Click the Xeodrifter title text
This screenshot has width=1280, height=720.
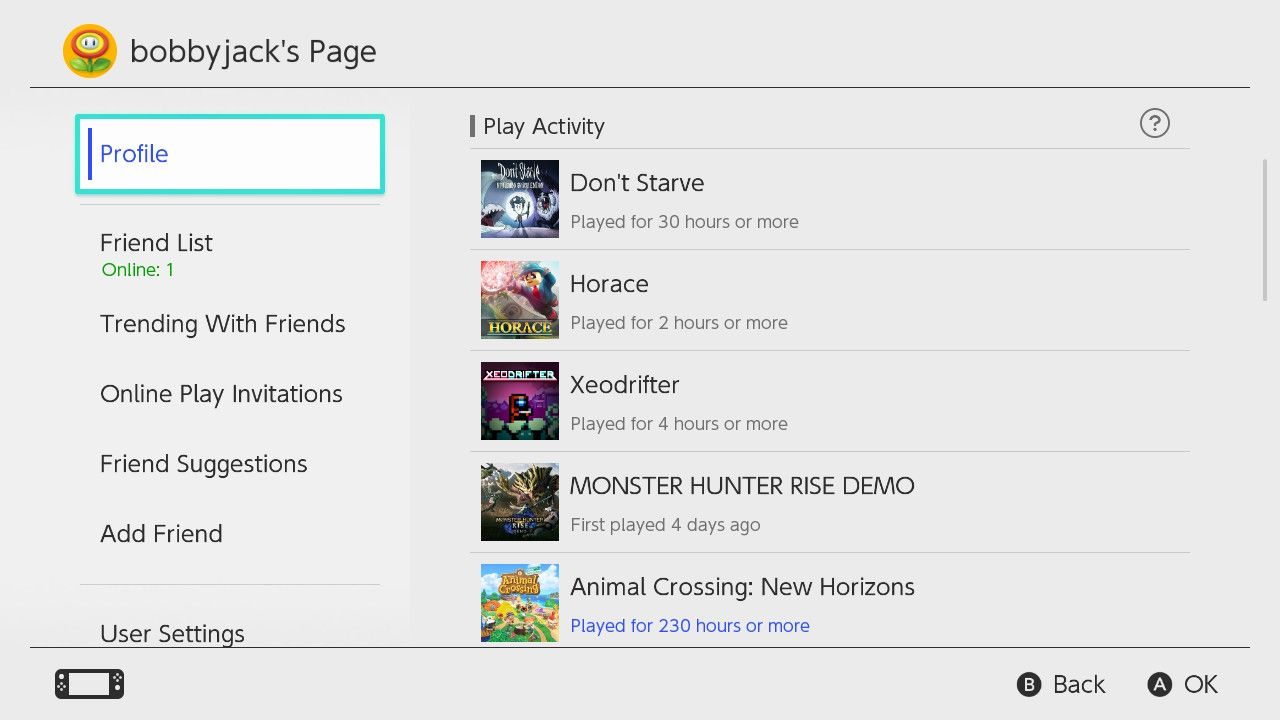624,385
